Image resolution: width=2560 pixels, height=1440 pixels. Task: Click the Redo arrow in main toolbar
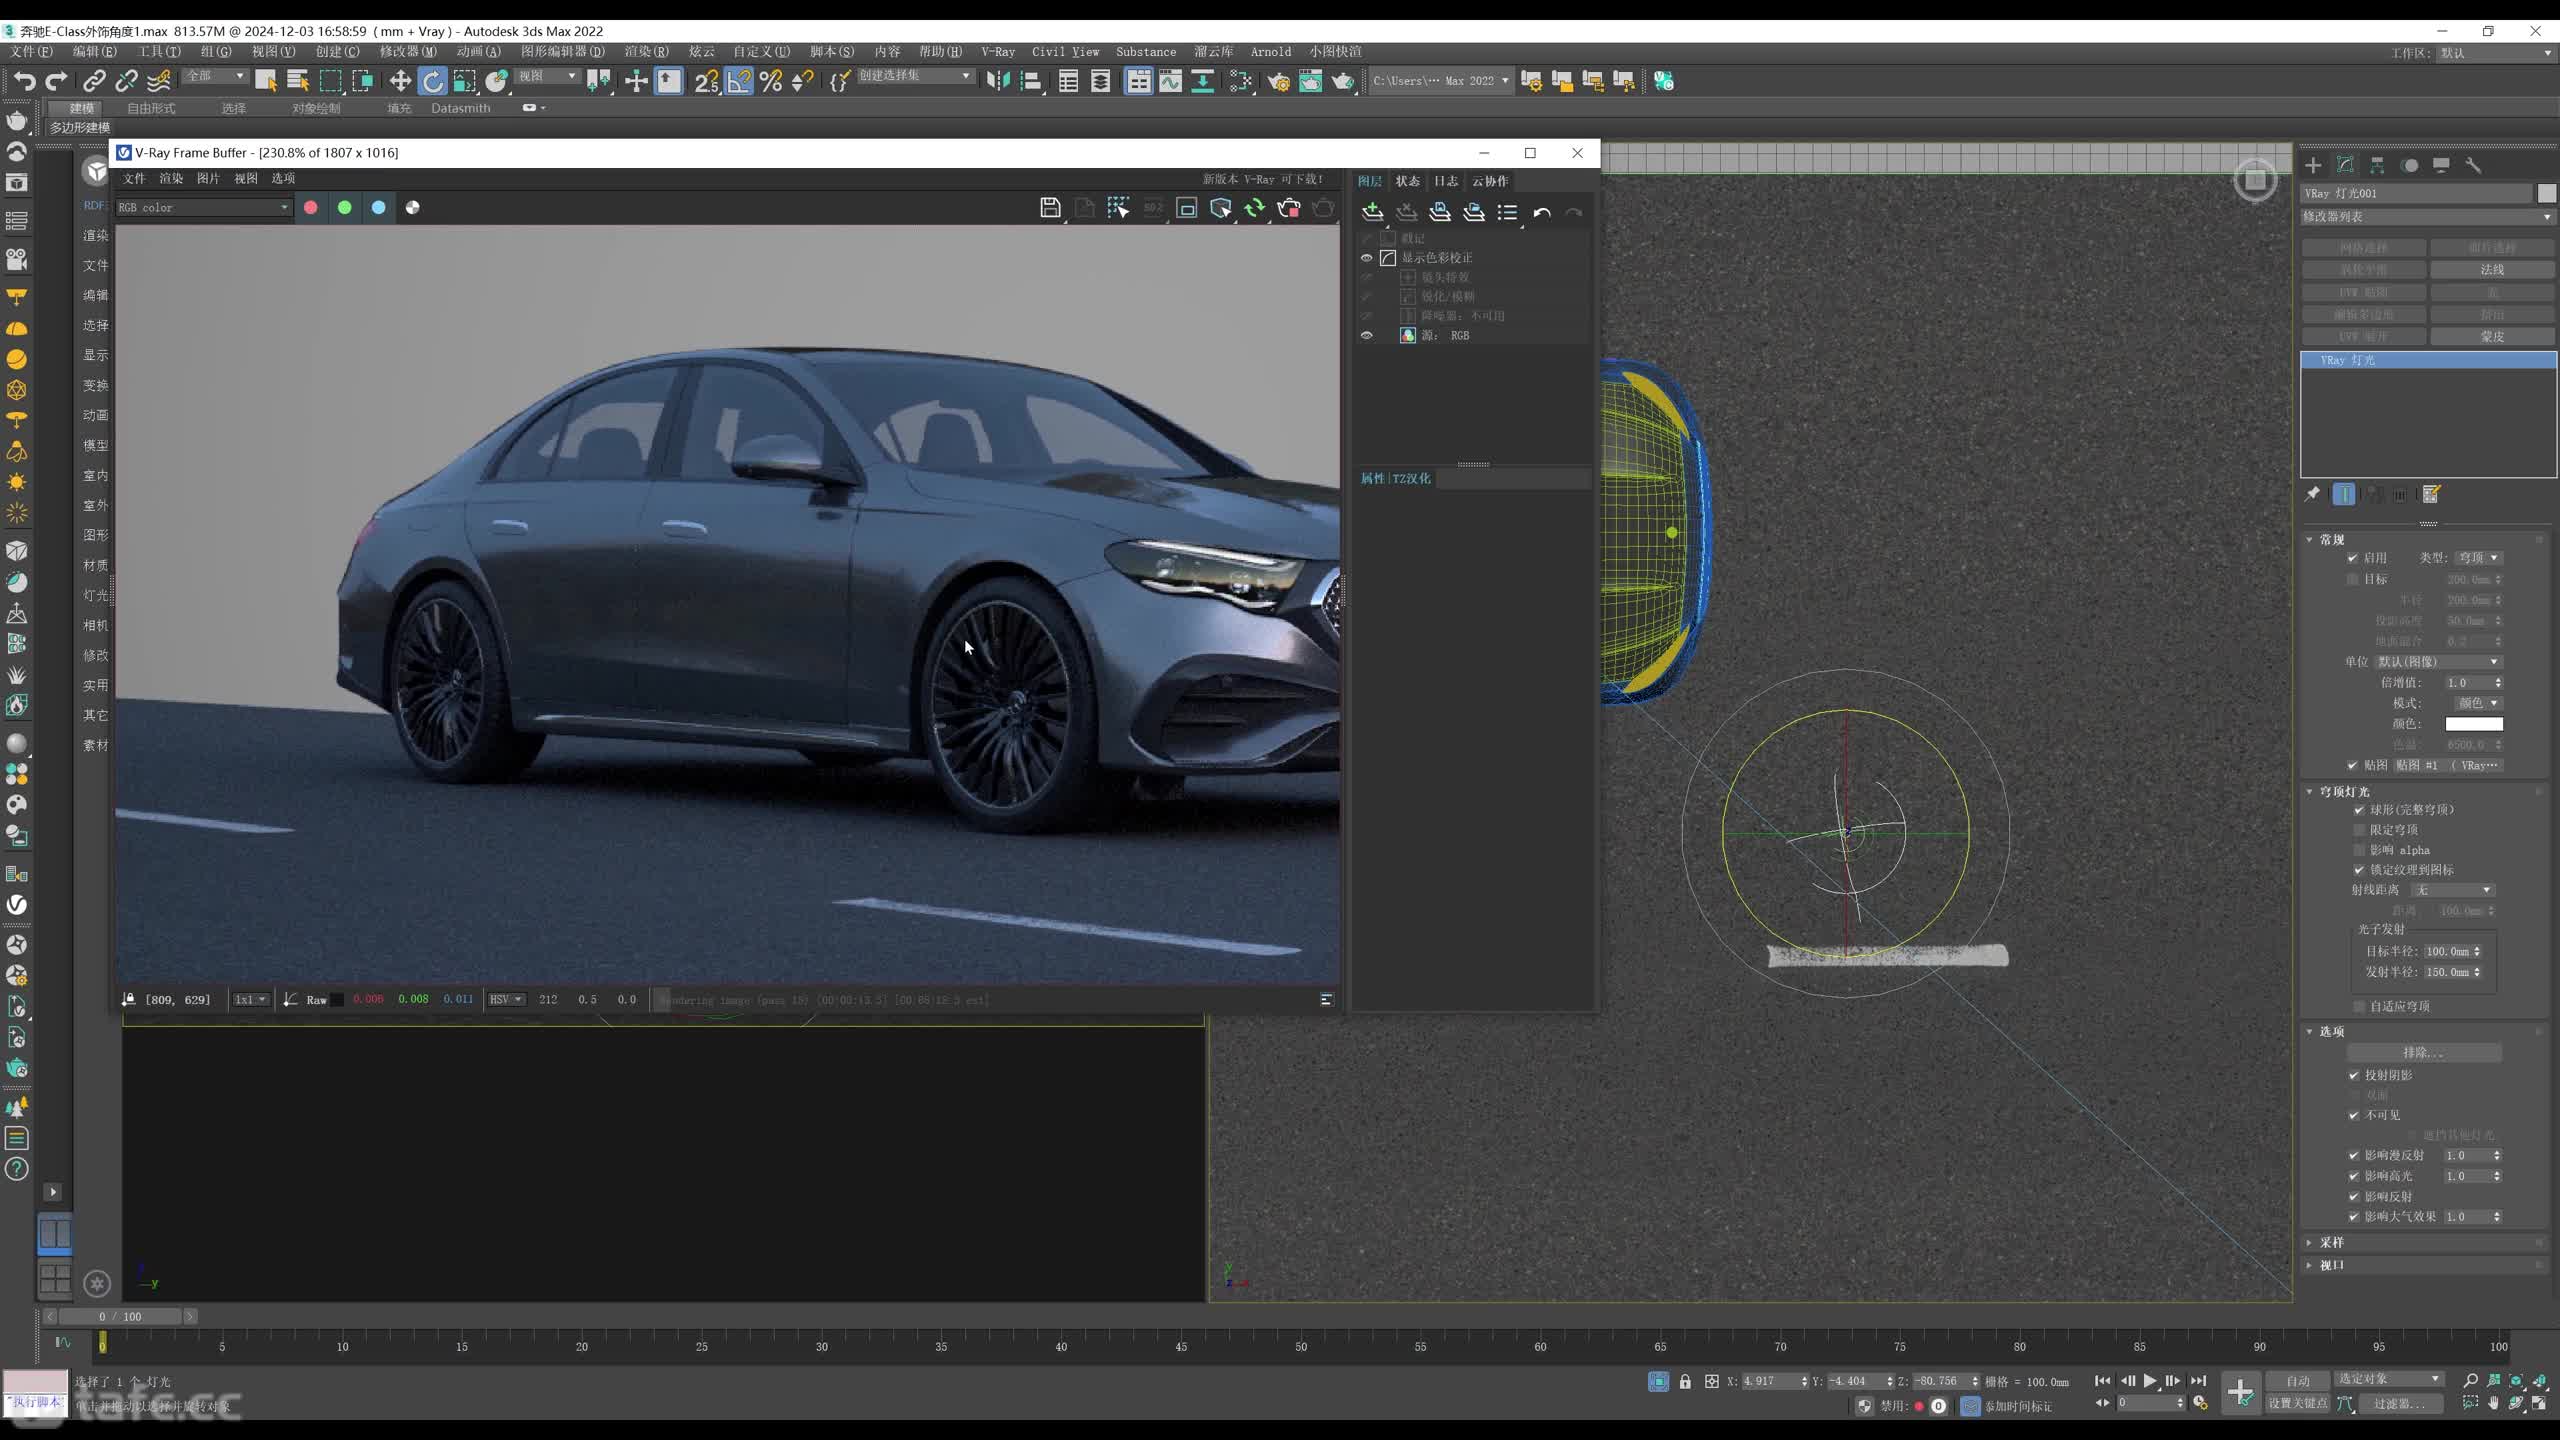coord(57,81)
